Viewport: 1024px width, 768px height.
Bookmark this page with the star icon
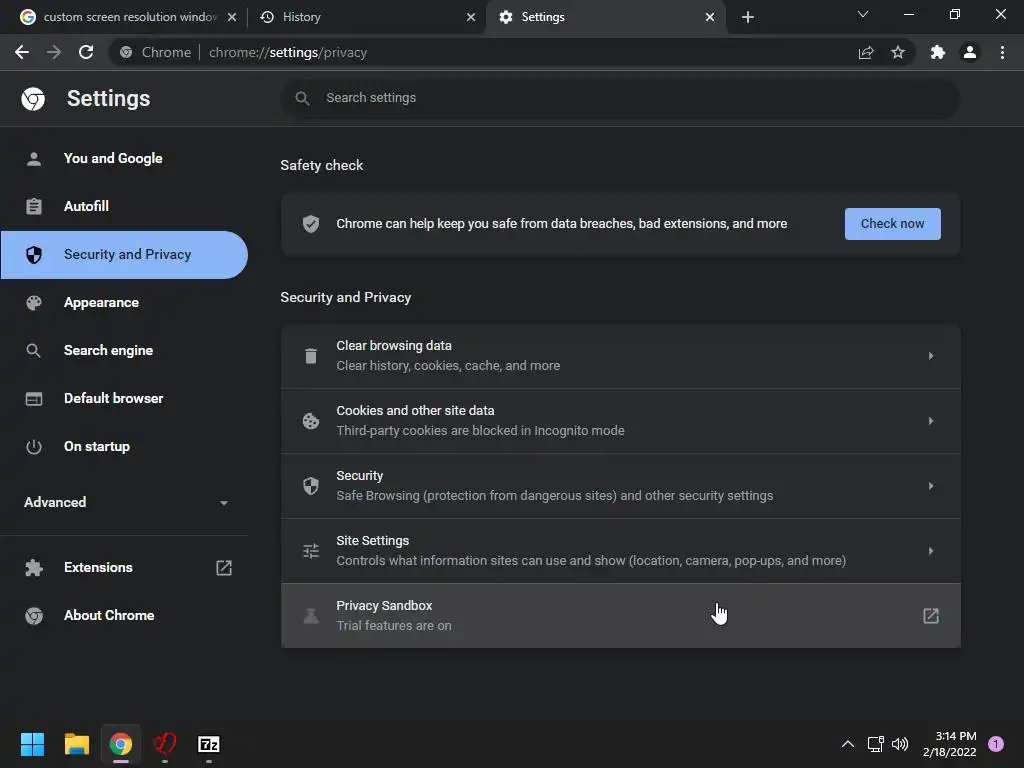(898, 52)
